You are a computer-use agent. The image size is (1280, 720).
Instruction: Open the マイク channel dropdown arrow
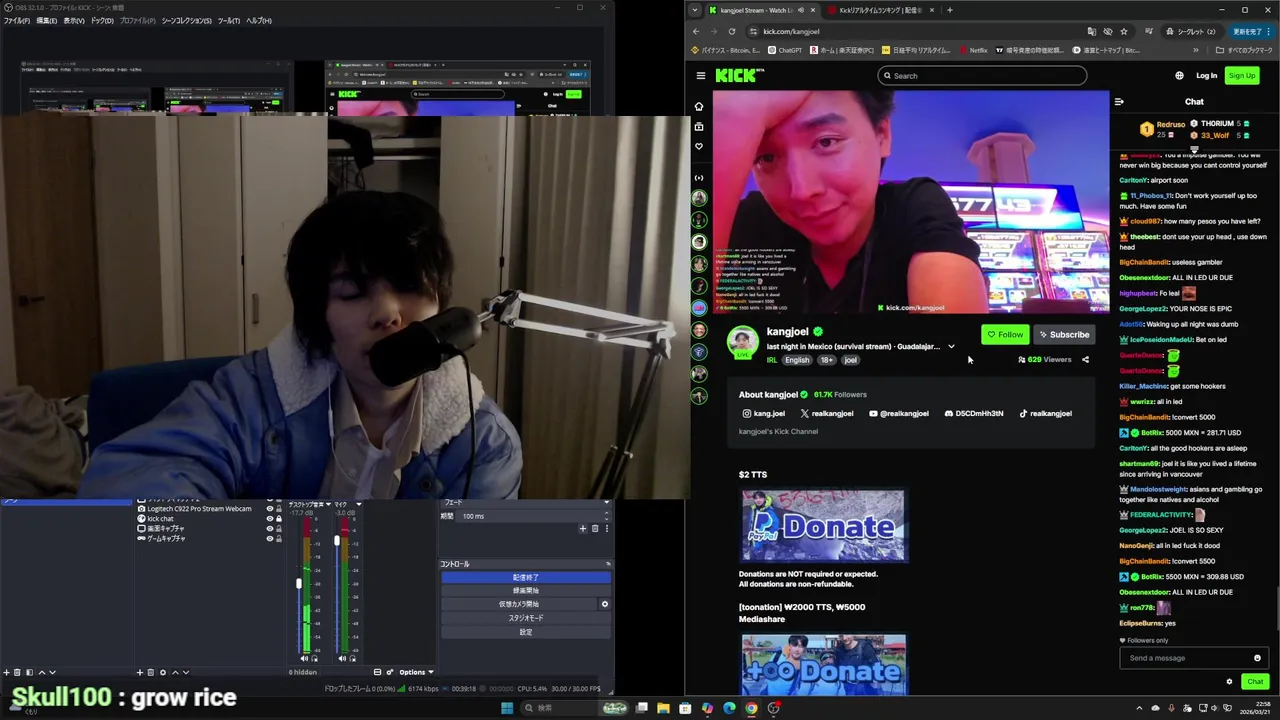tap(359, 504)
